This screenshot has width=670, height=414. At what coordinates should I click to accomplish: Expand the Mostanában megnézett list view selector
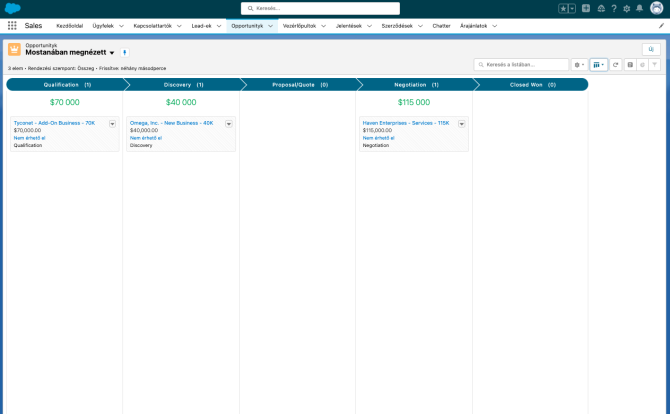coord(112,53)
